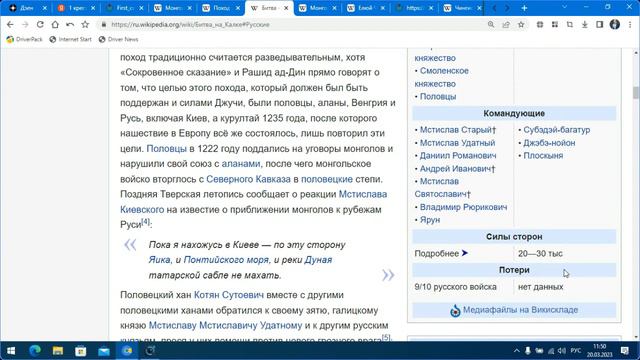Screen dimensions: 640x360
Task: Open Владимир Рюрикович in infobox
Action: click(464, 207)
